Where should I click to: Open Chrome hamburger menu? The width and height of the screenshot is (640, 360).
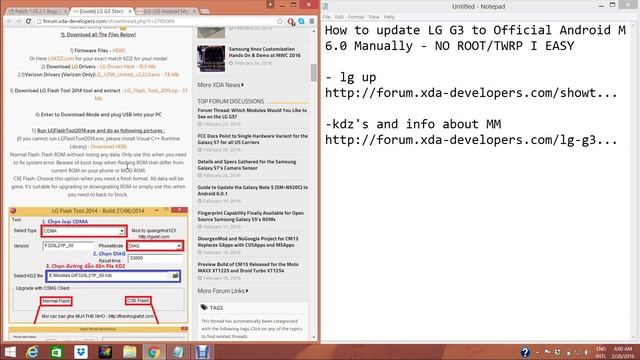pos(311,21)
